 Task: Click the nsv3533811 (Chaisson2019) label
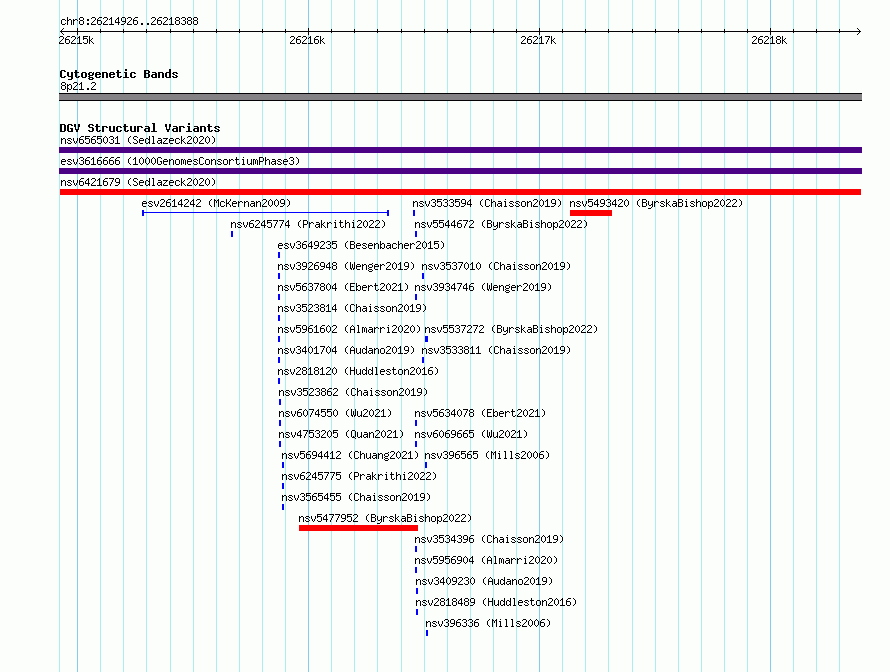(x=496, y=350)
